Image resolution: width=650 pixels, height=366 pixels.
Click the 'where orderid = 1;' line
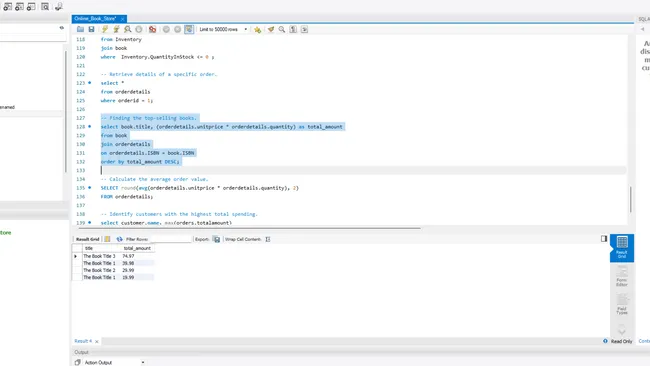click(x=127, y=100)
